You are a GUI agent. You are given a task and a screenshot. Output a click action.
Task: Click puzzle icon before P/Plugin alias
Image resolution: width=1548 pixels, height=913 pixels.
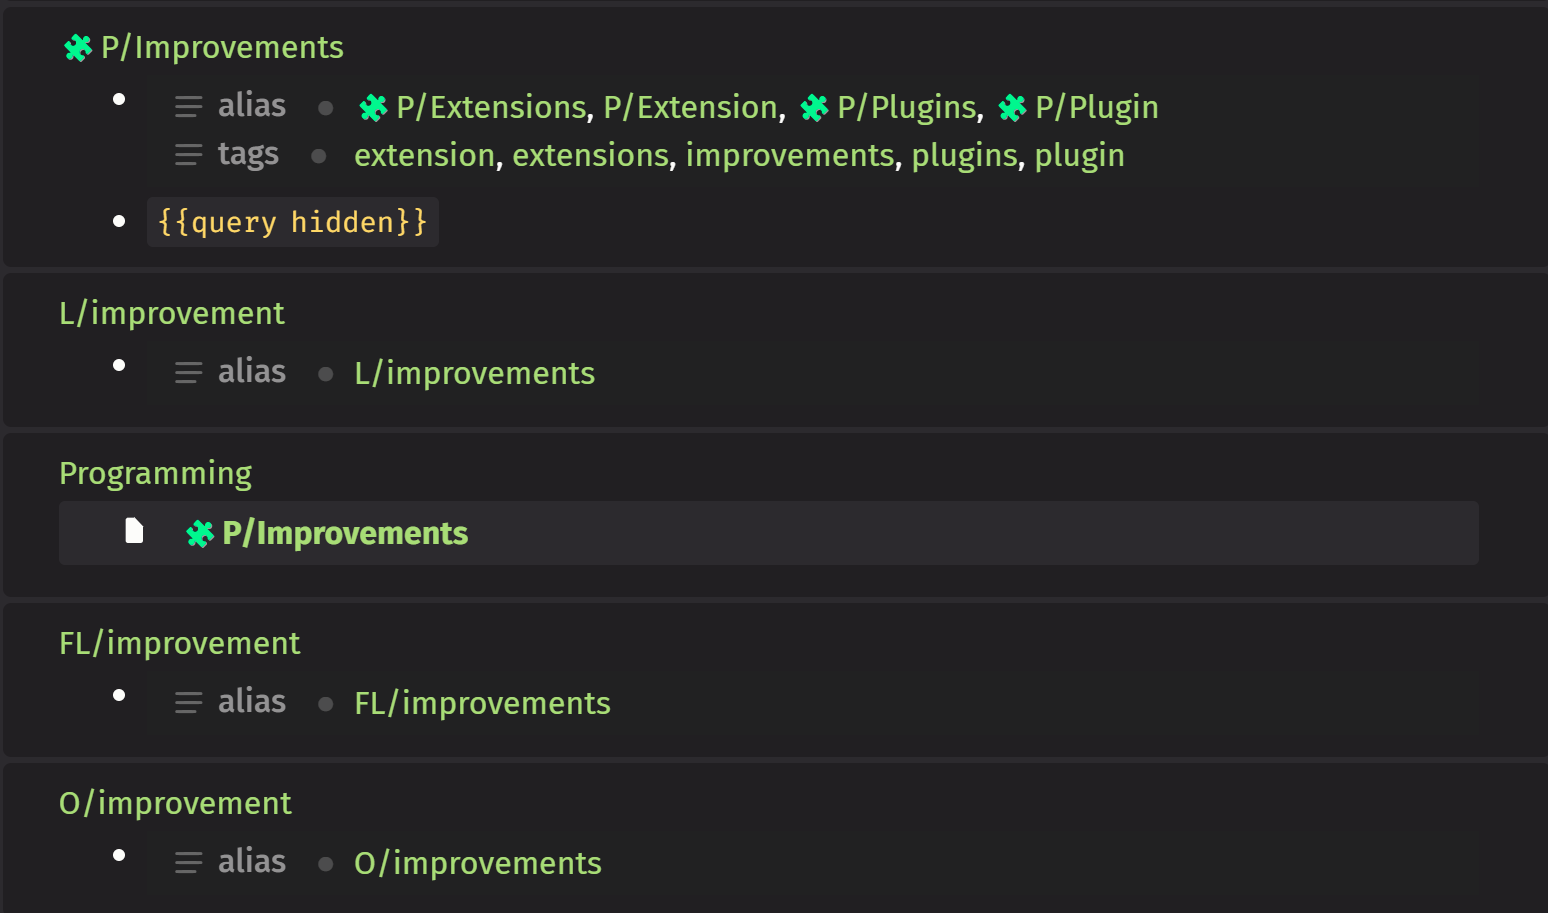1012,108
